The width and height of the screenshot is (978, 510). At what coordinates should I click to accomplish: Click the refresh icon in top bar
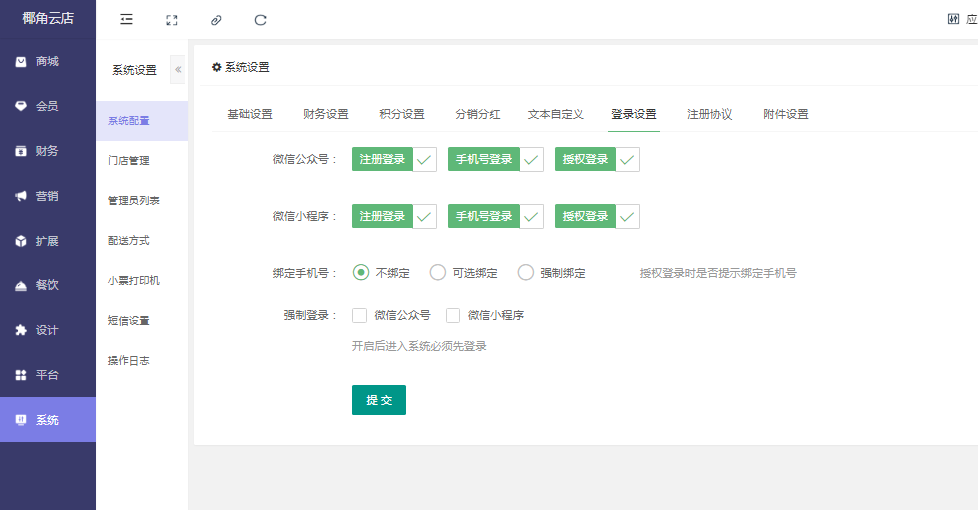[x=261, y=20]
